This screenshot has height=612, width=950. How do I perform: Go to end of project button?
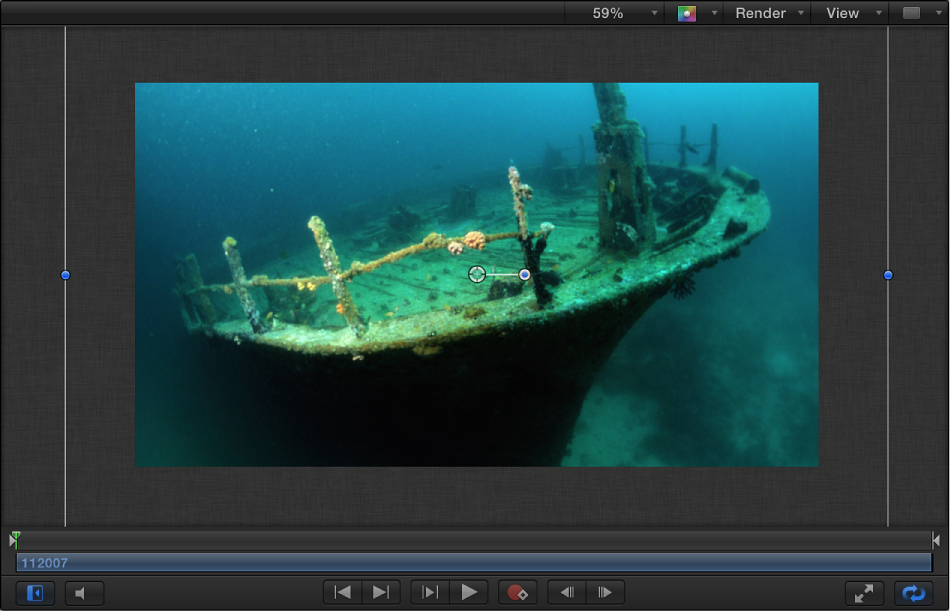(381, 592)
